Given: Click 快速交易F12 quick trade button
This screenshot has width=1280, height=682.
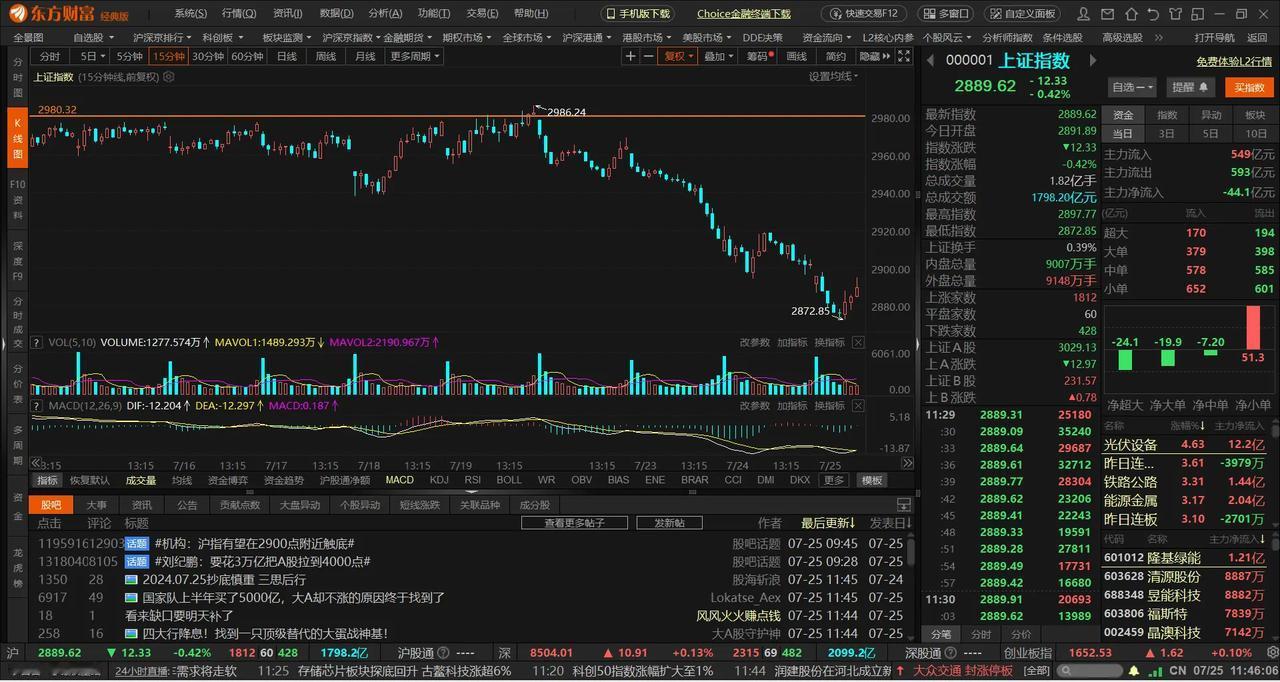Looking at the screenshot, I should 865,13.
